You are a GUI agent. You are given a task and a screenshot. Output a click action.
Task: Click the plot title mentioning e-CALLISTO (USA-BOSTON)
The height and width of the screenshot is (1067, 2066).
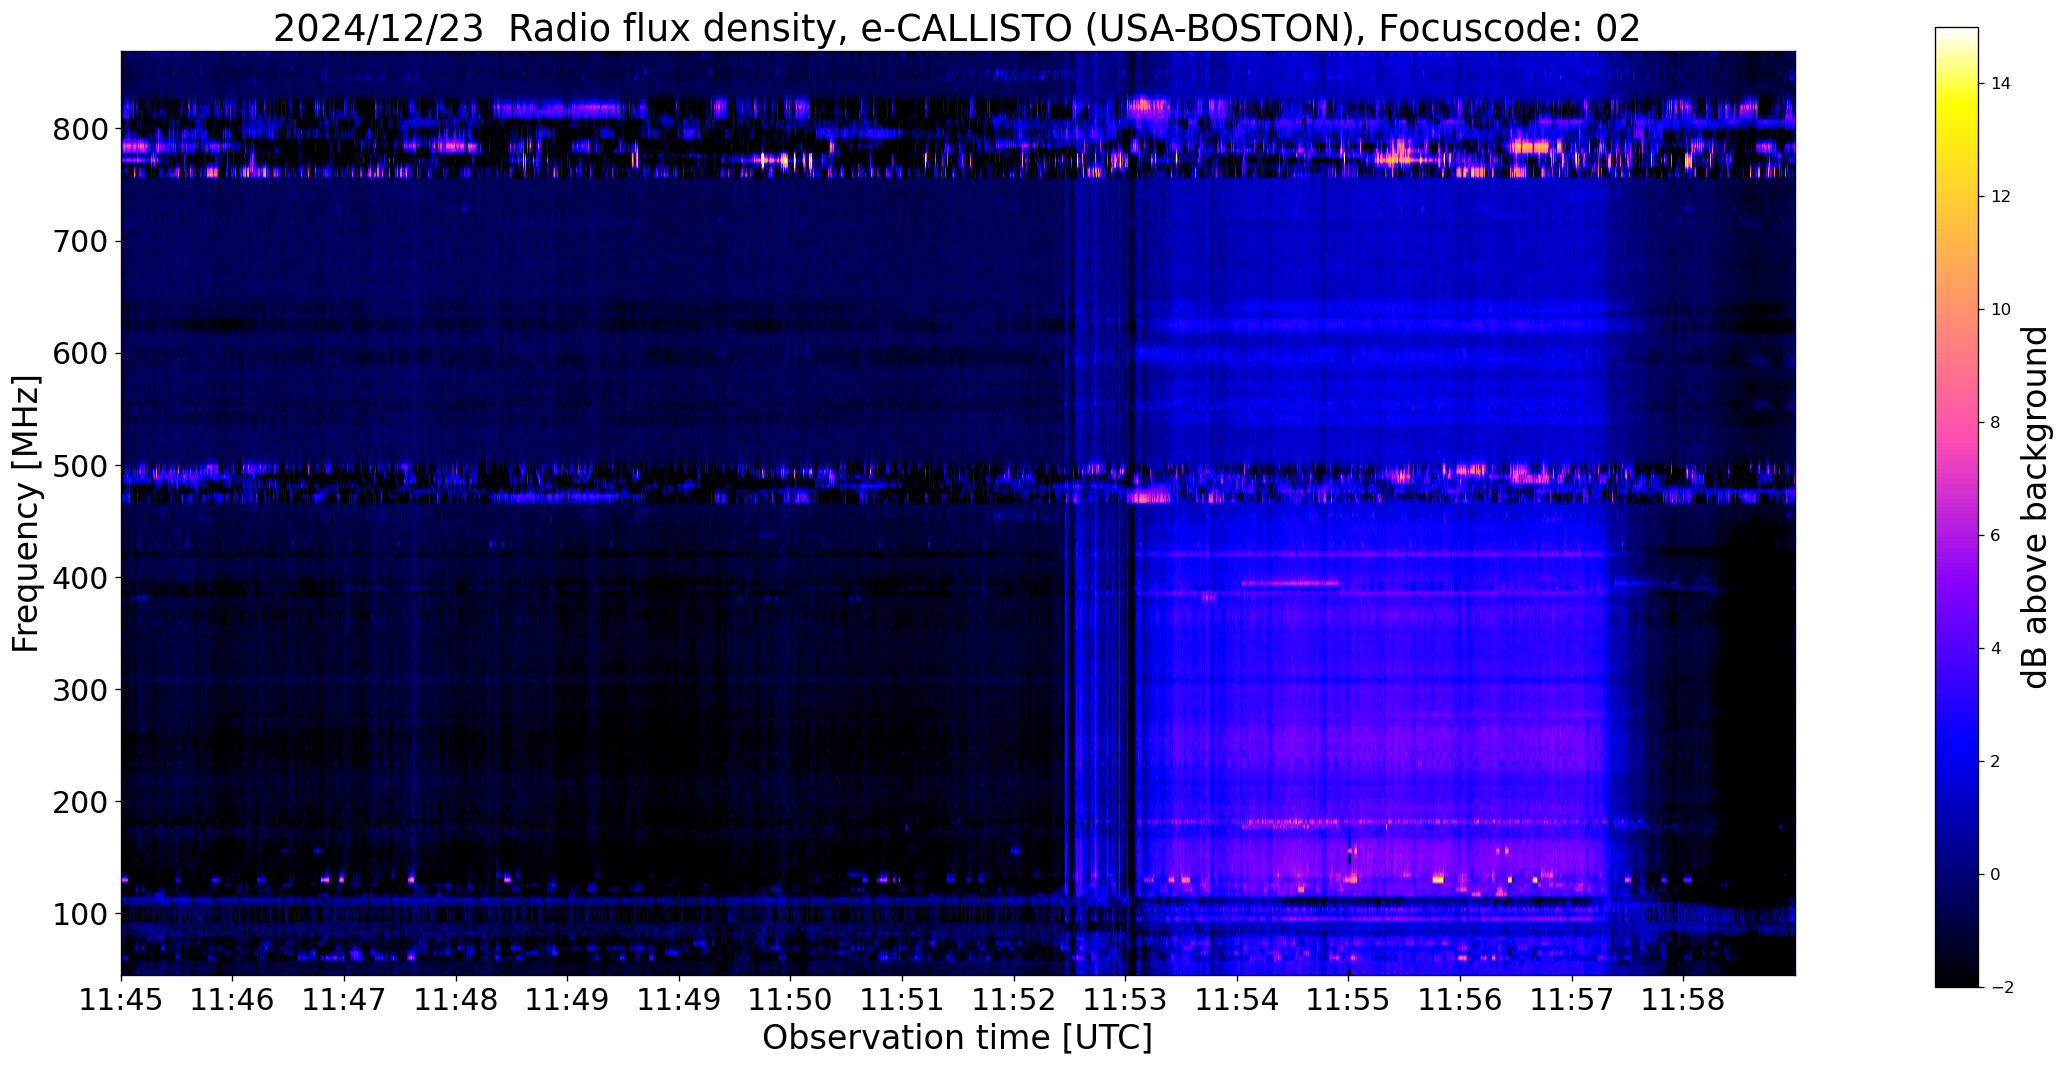pos(957,28)
